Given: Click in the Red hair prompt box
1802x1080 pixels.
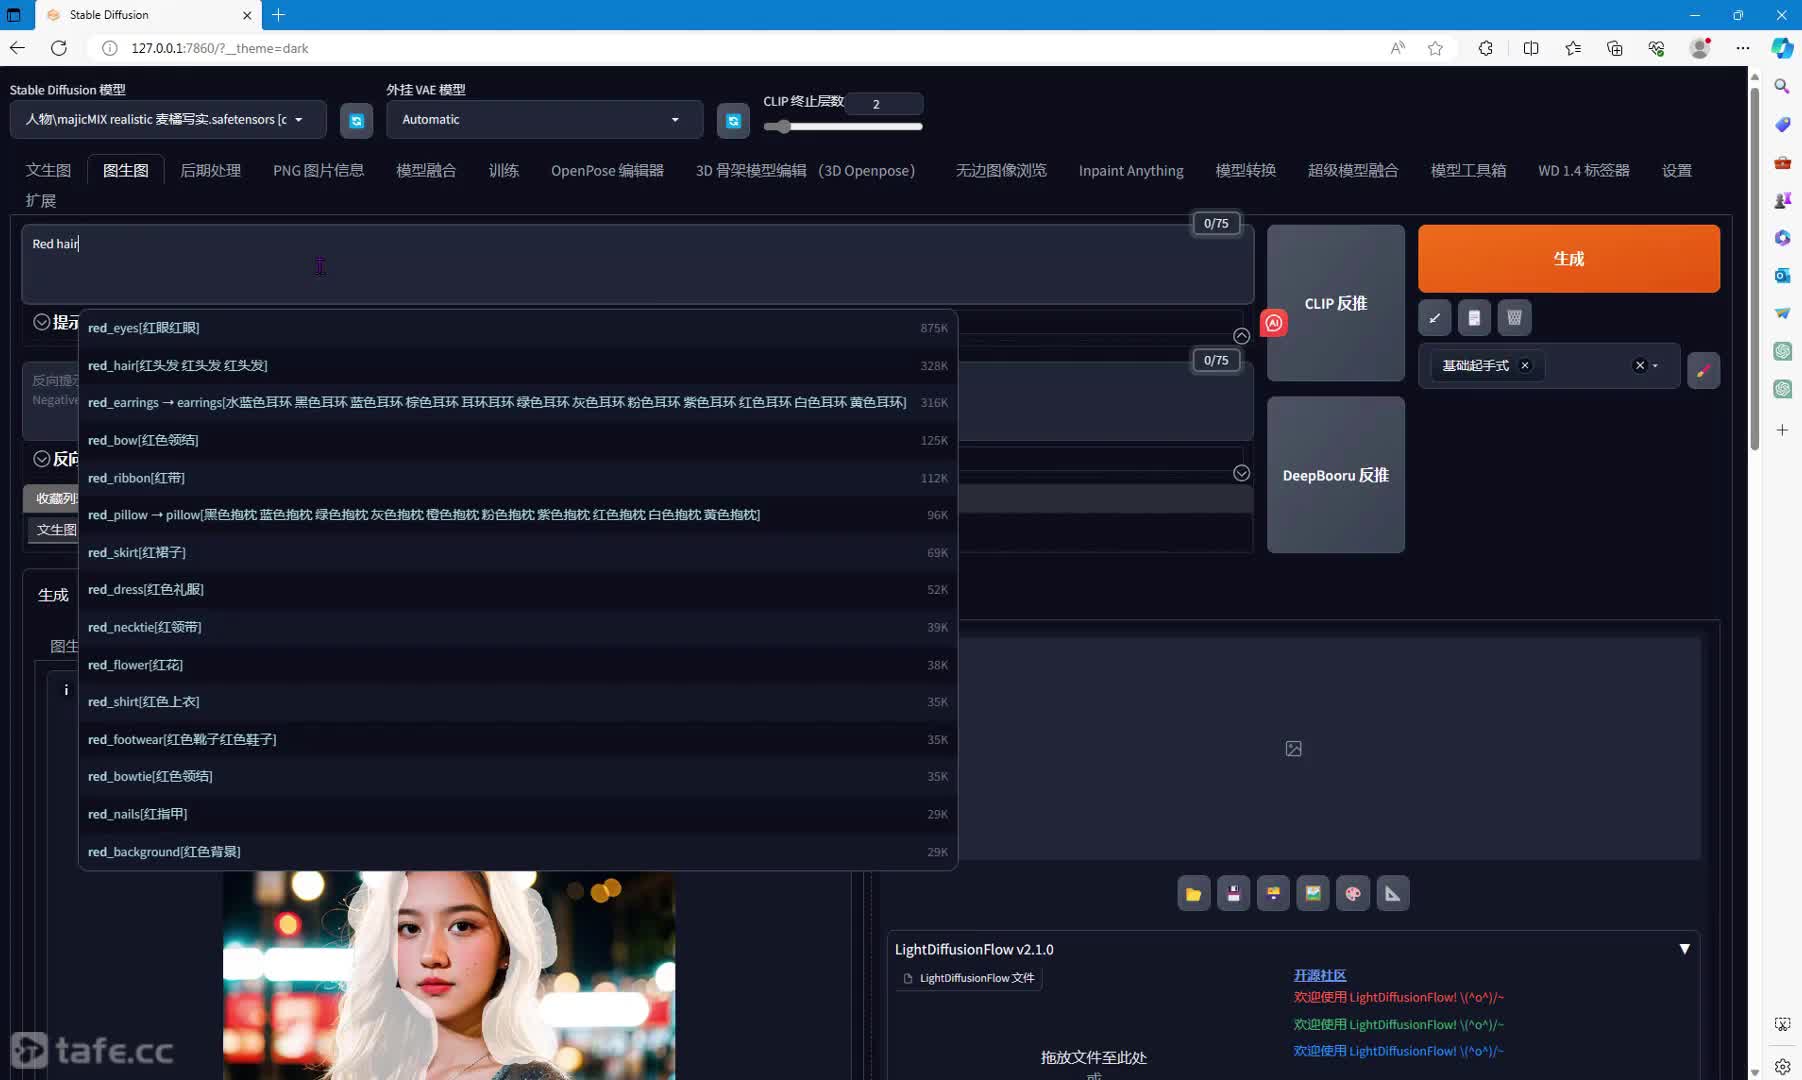Looking at the screenshot, I should click(x=638, y=264).
